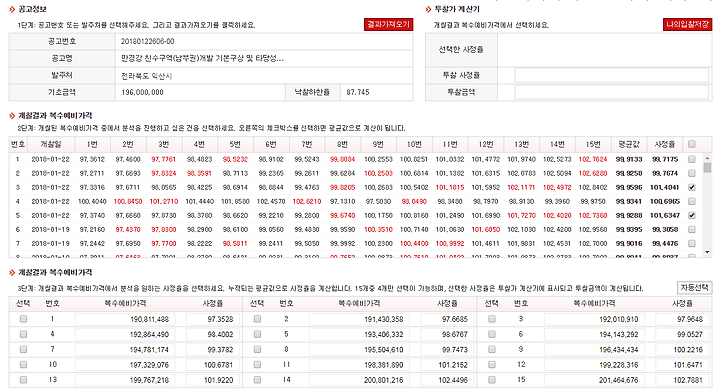Click the 투찰가 계산기 section heading
720x392 pixels.
456,9
